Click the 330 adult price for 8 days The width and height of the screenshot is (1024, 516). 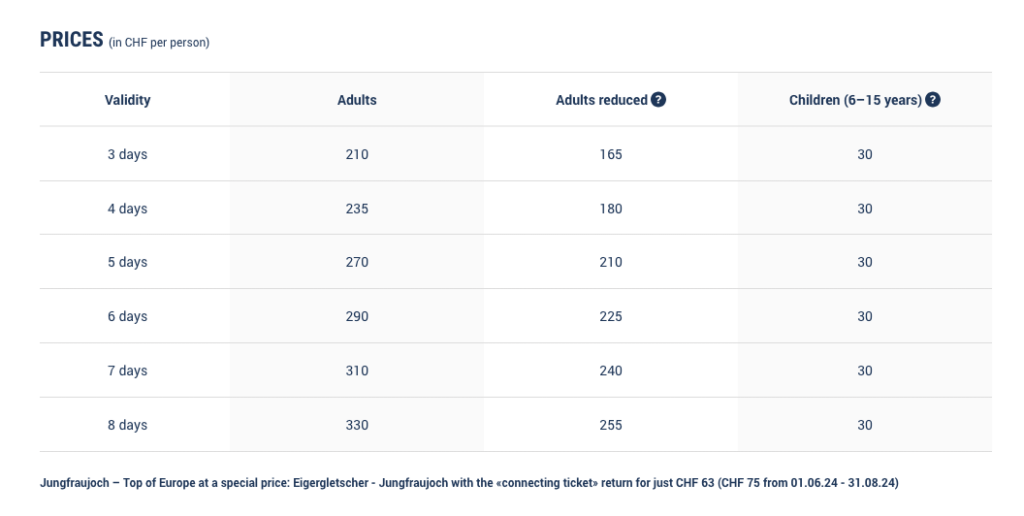point(357,425)
